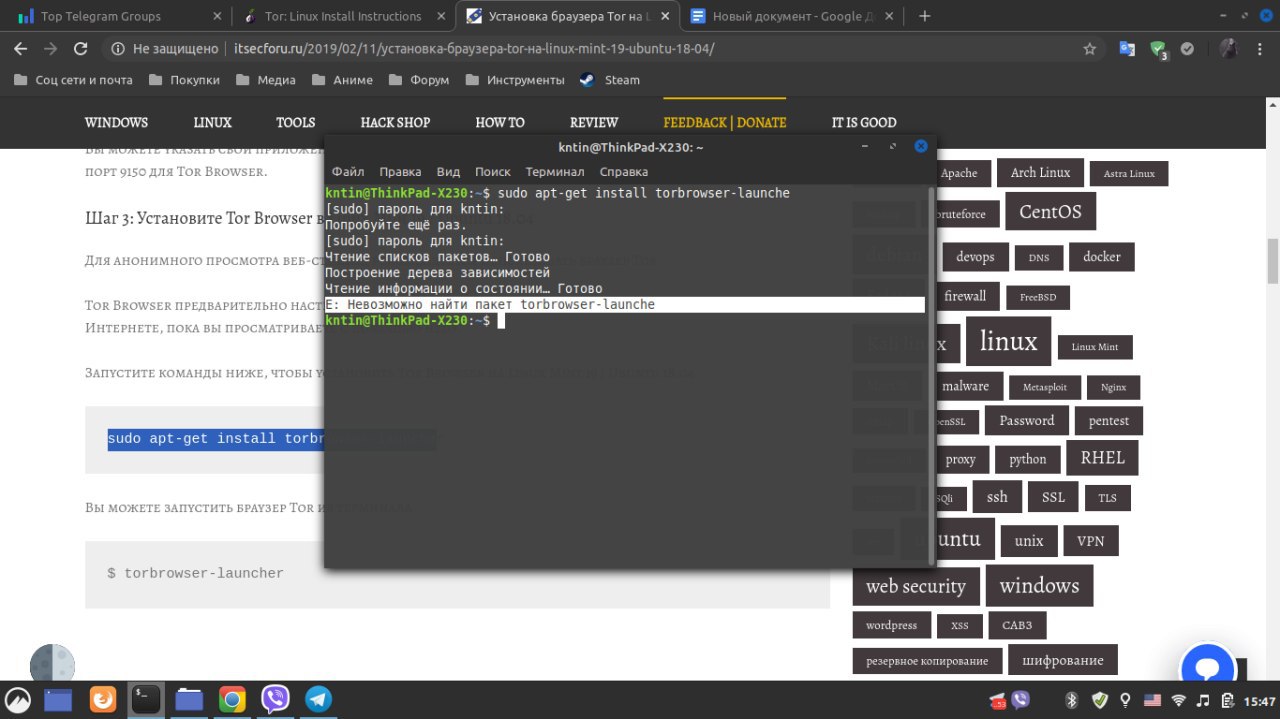Open Telegram from the taskbar
Screen dimensions: 1280x719
(x=318, y=700)
